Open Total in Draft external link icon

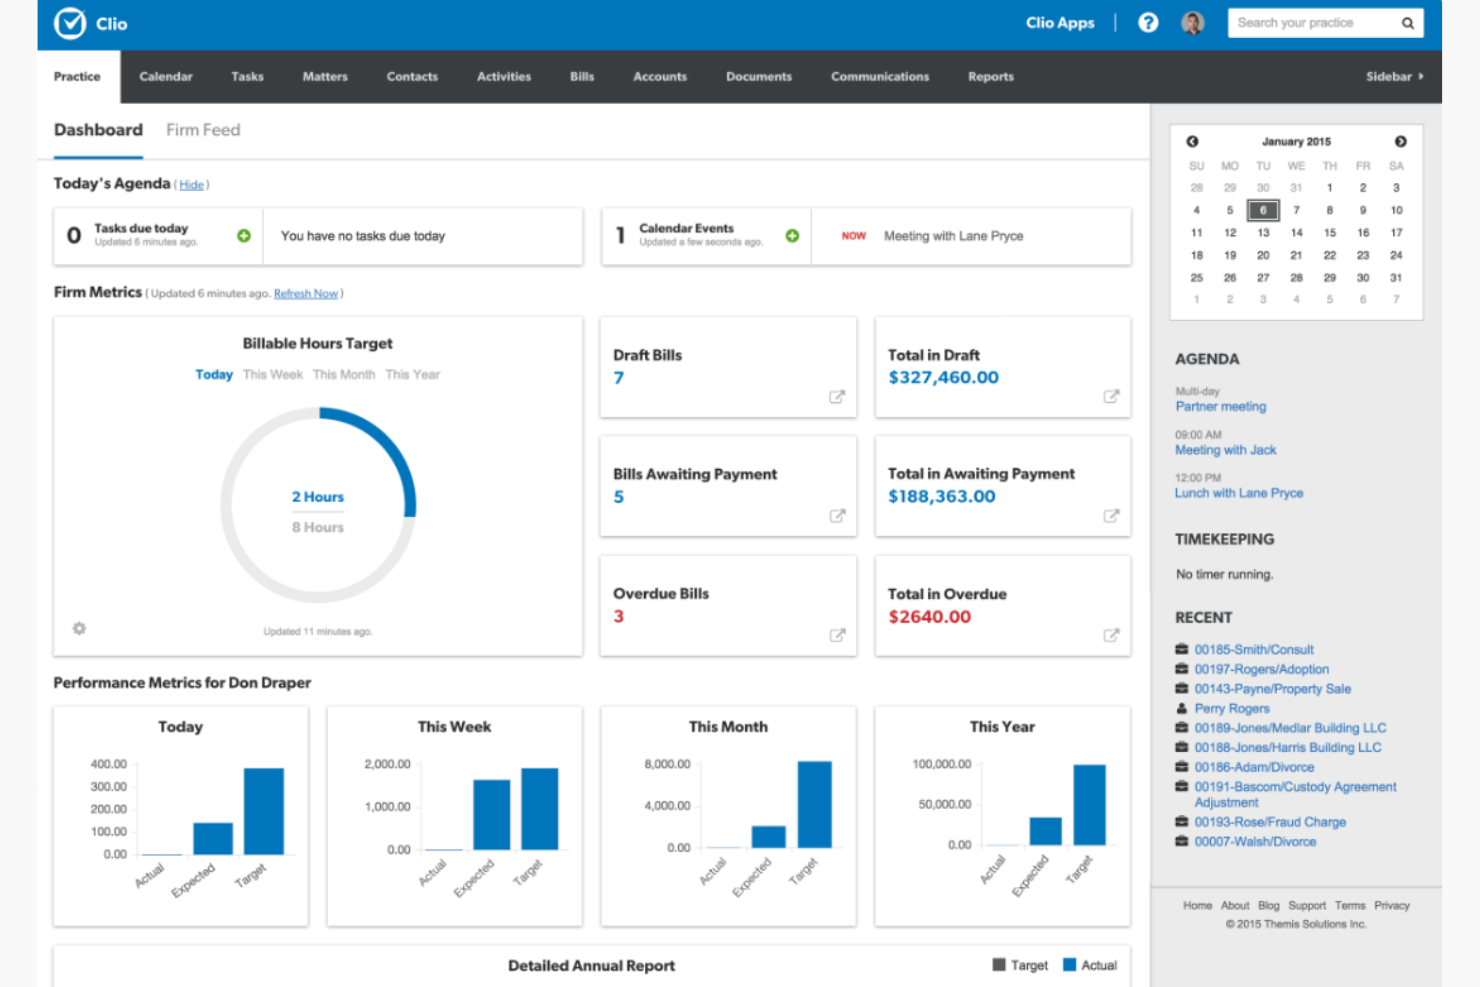point(1111,397)
